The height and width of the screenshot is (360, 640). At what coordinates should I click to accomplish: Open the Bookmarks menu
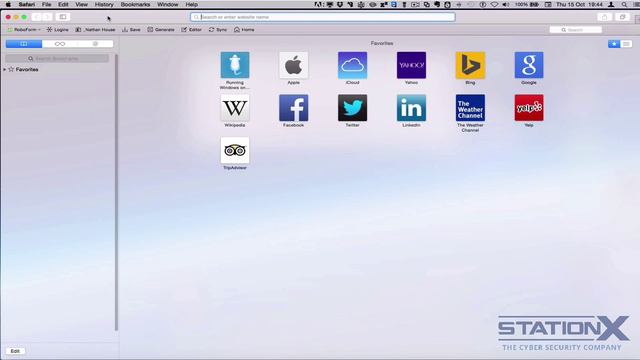pyautogui.click(x=135, y=4)
